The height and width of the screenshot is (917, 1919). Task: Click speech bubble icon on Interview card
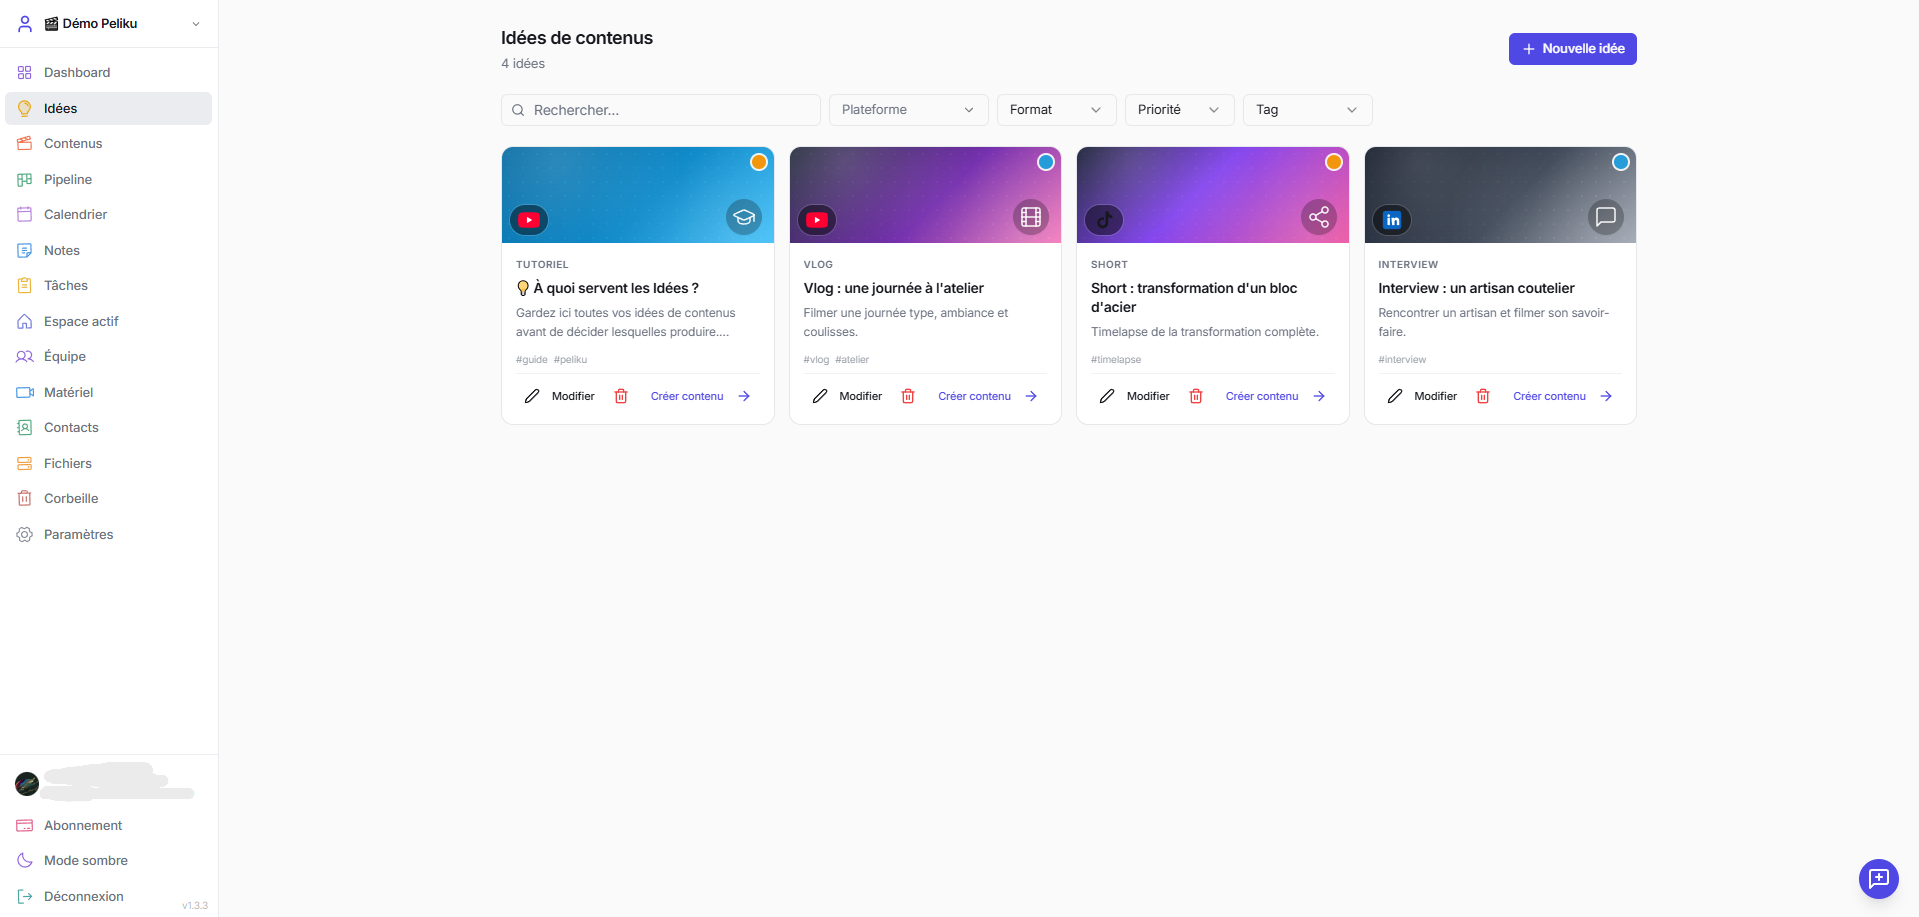[1606, 217]
